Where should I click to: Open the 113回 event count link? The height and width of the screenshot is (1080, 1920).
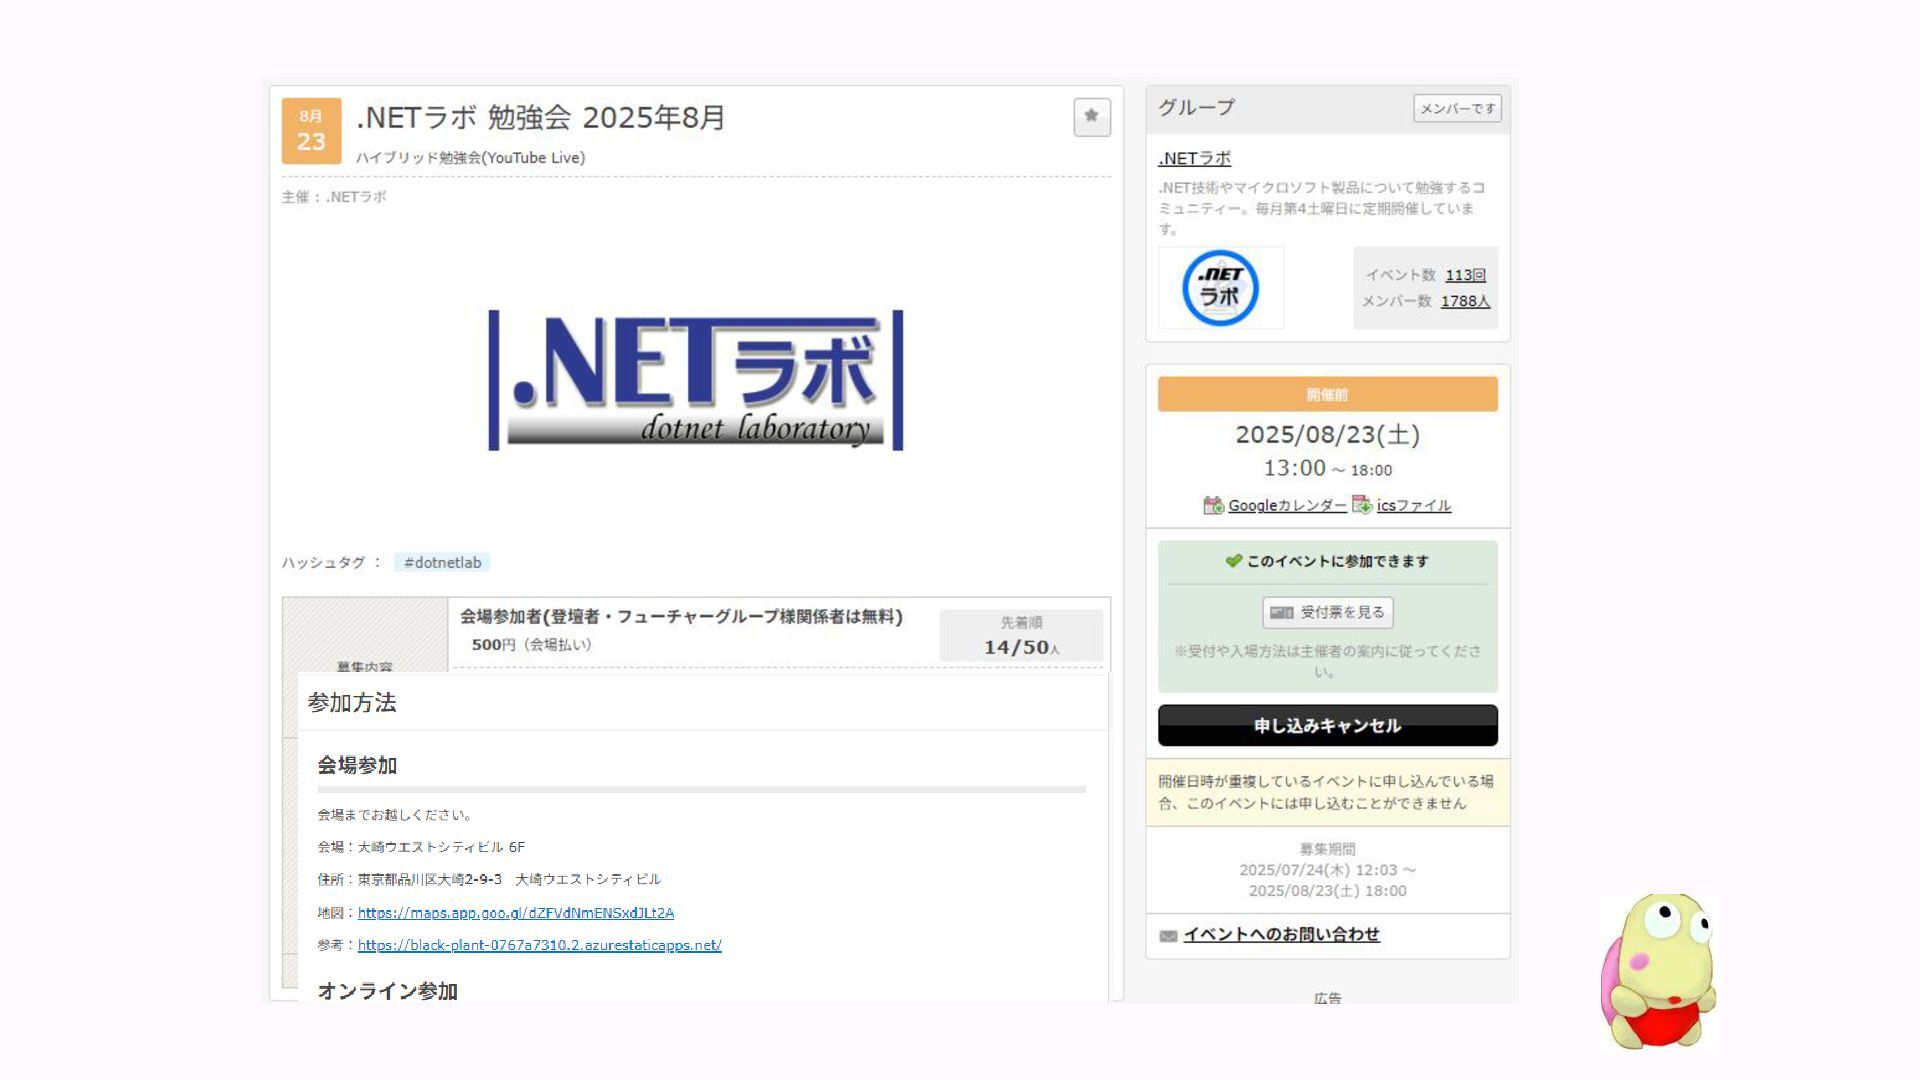pyautogui.click(x=1465, y=275)
